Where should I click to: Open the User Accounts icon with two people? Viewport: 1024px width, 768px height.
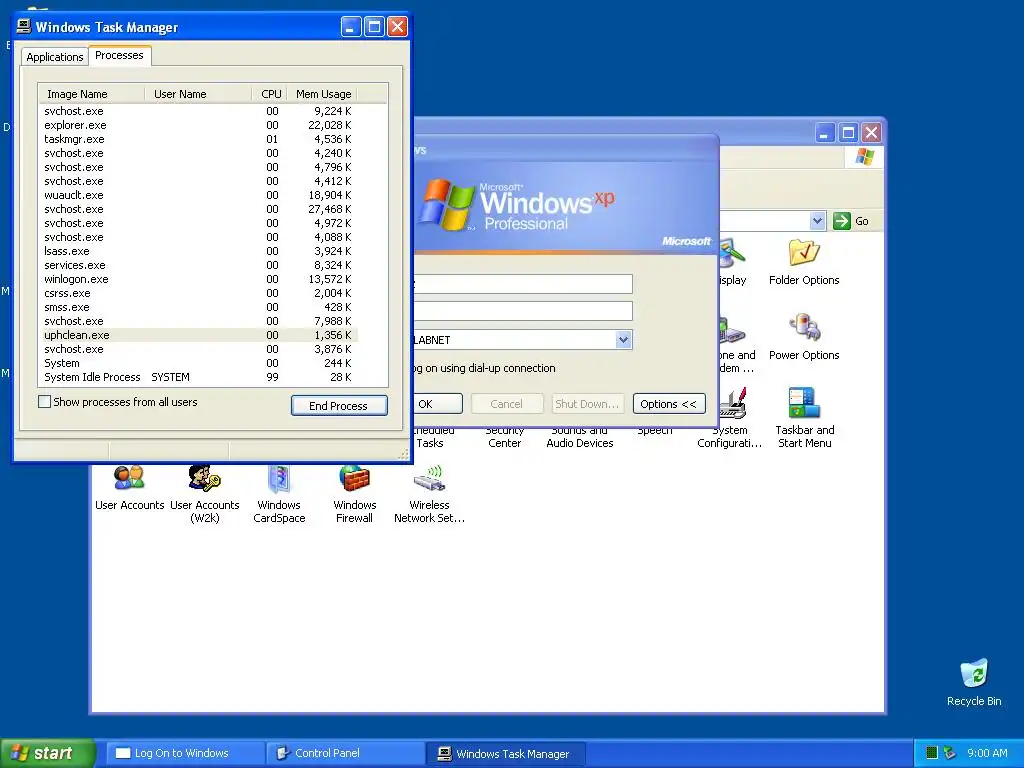(129, 487)
